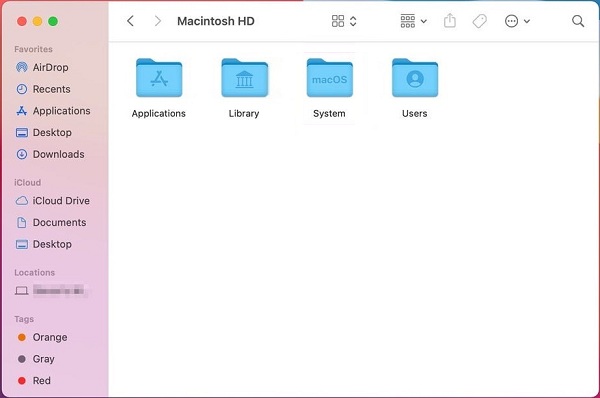This screenshot has width=600, height=398.
Task: Switch to icon grid view button
Action: point(338,21)
